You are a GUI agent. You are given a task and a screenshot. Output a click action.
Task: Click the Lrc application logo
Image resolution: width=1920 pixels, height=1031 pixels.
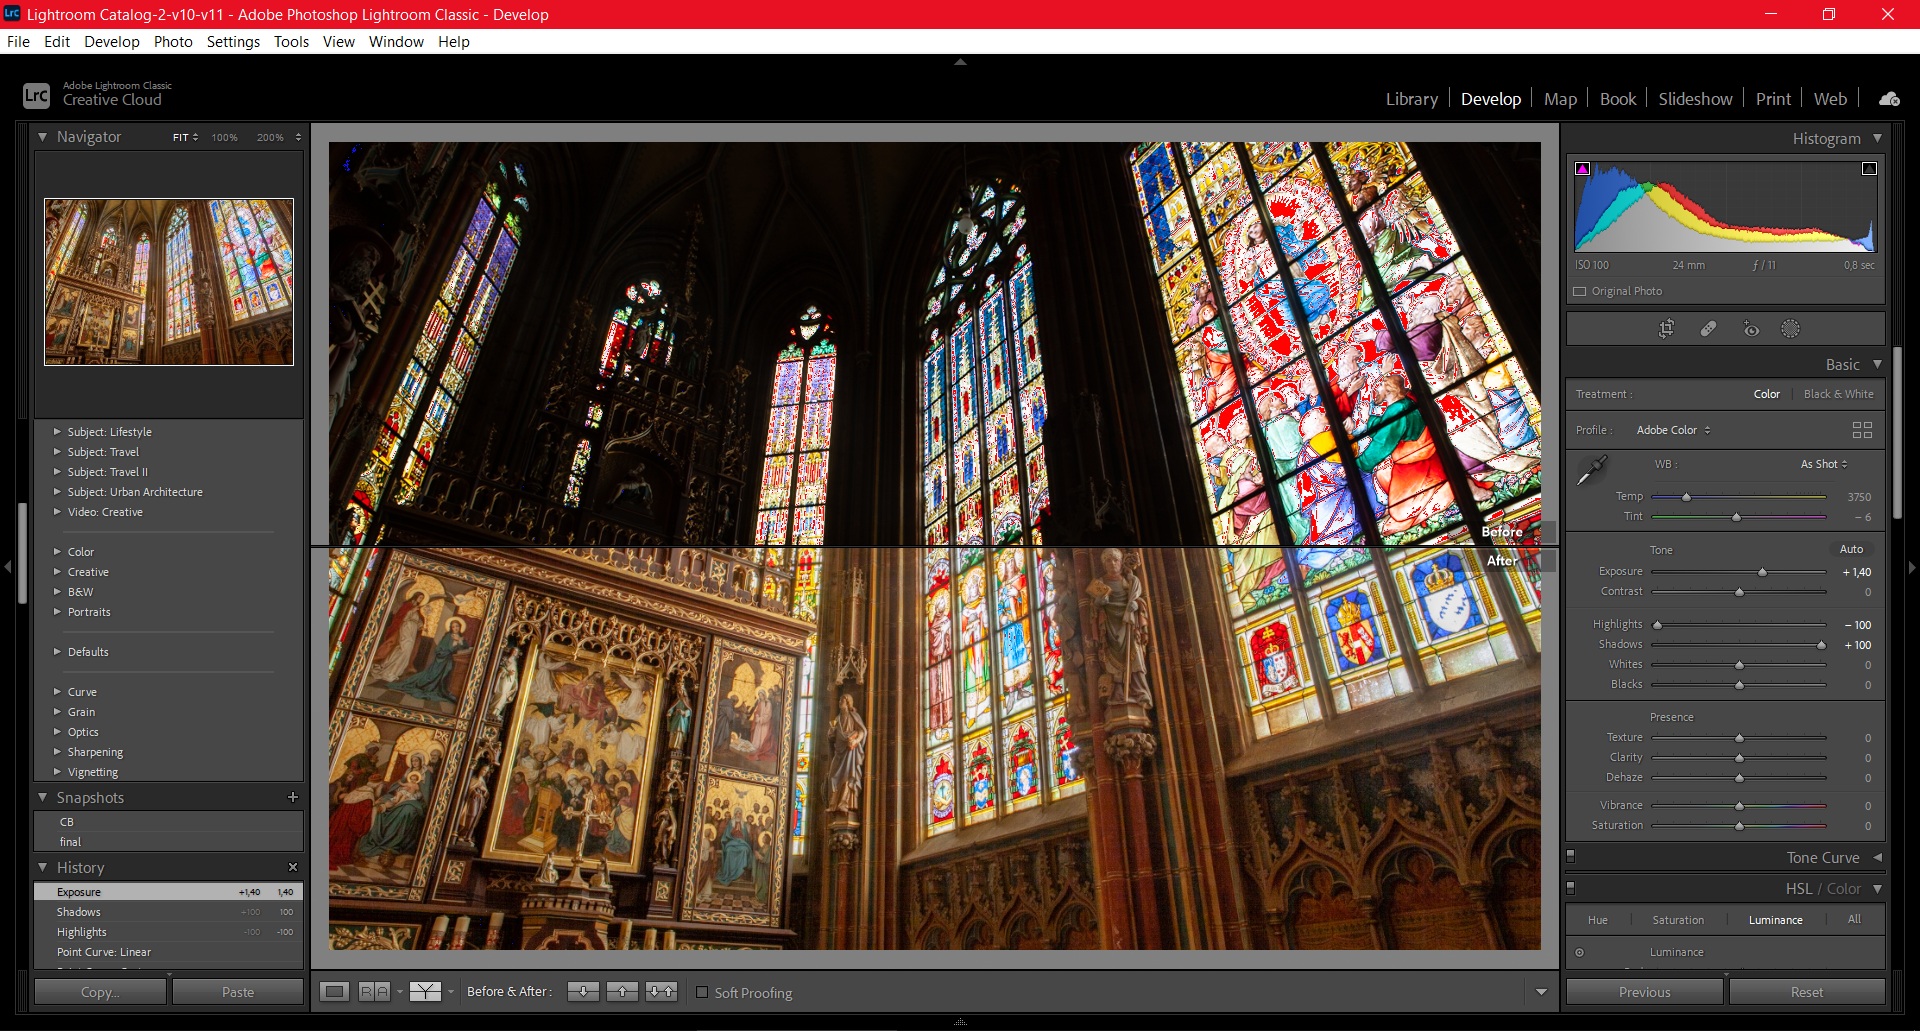tap(36, 96)
